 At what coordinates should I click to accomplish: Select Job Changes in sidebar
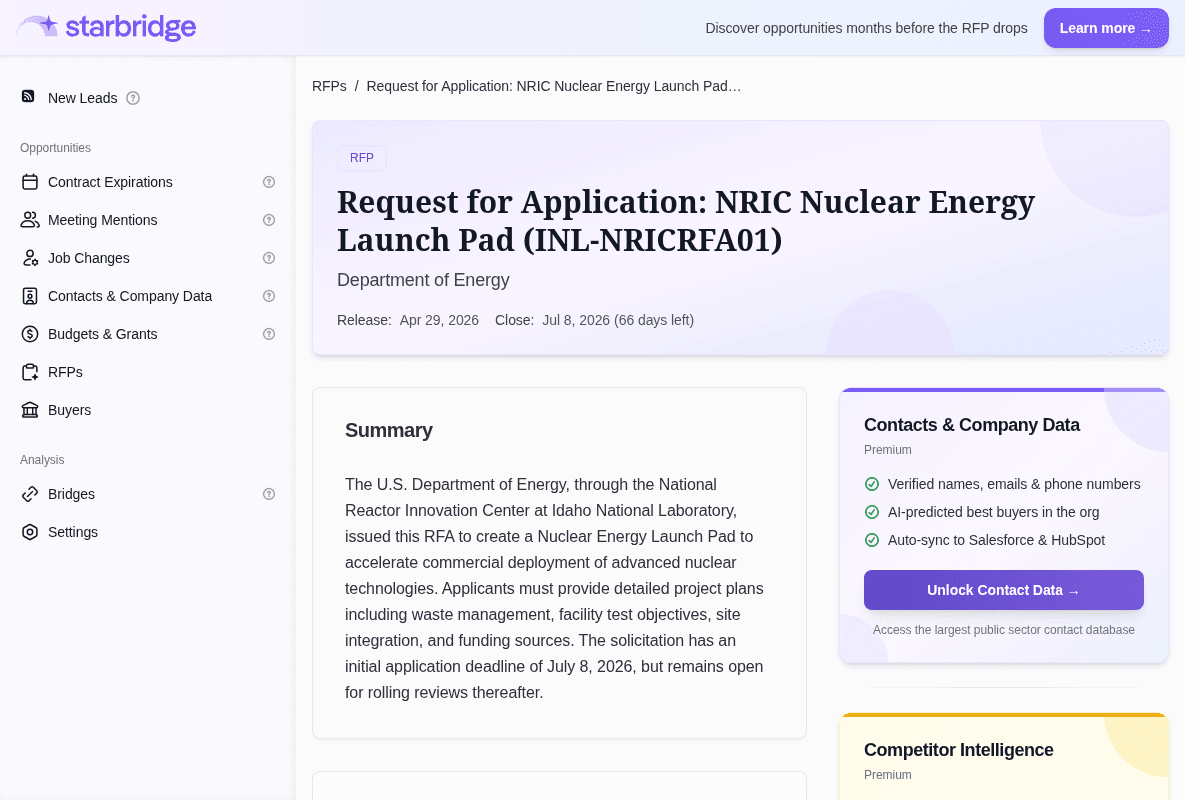coord(89,258)
